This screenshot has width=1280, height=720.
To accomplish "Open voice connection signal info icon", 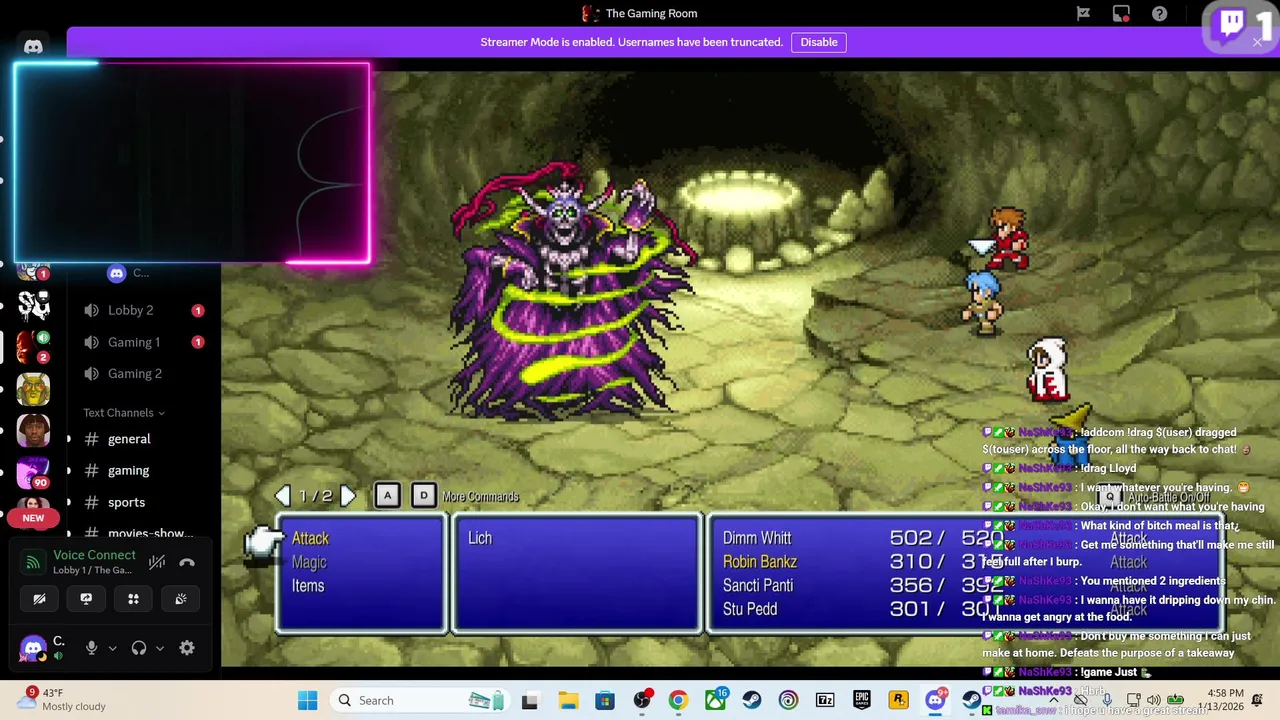I will point(33,562).
